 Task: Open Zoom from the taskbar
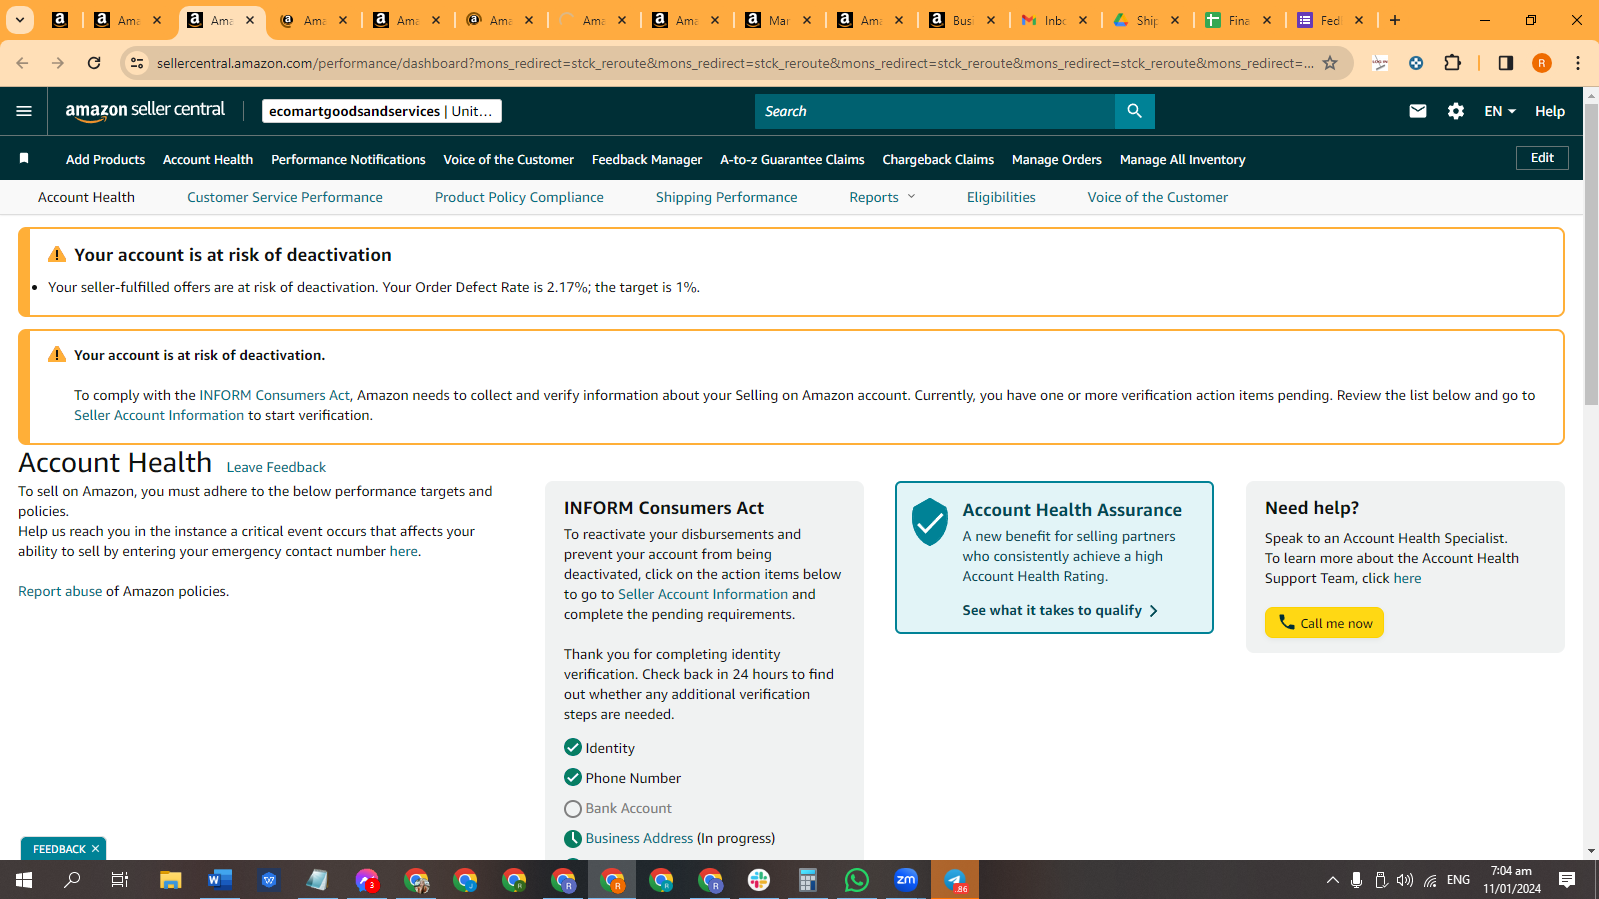point(906,880)
